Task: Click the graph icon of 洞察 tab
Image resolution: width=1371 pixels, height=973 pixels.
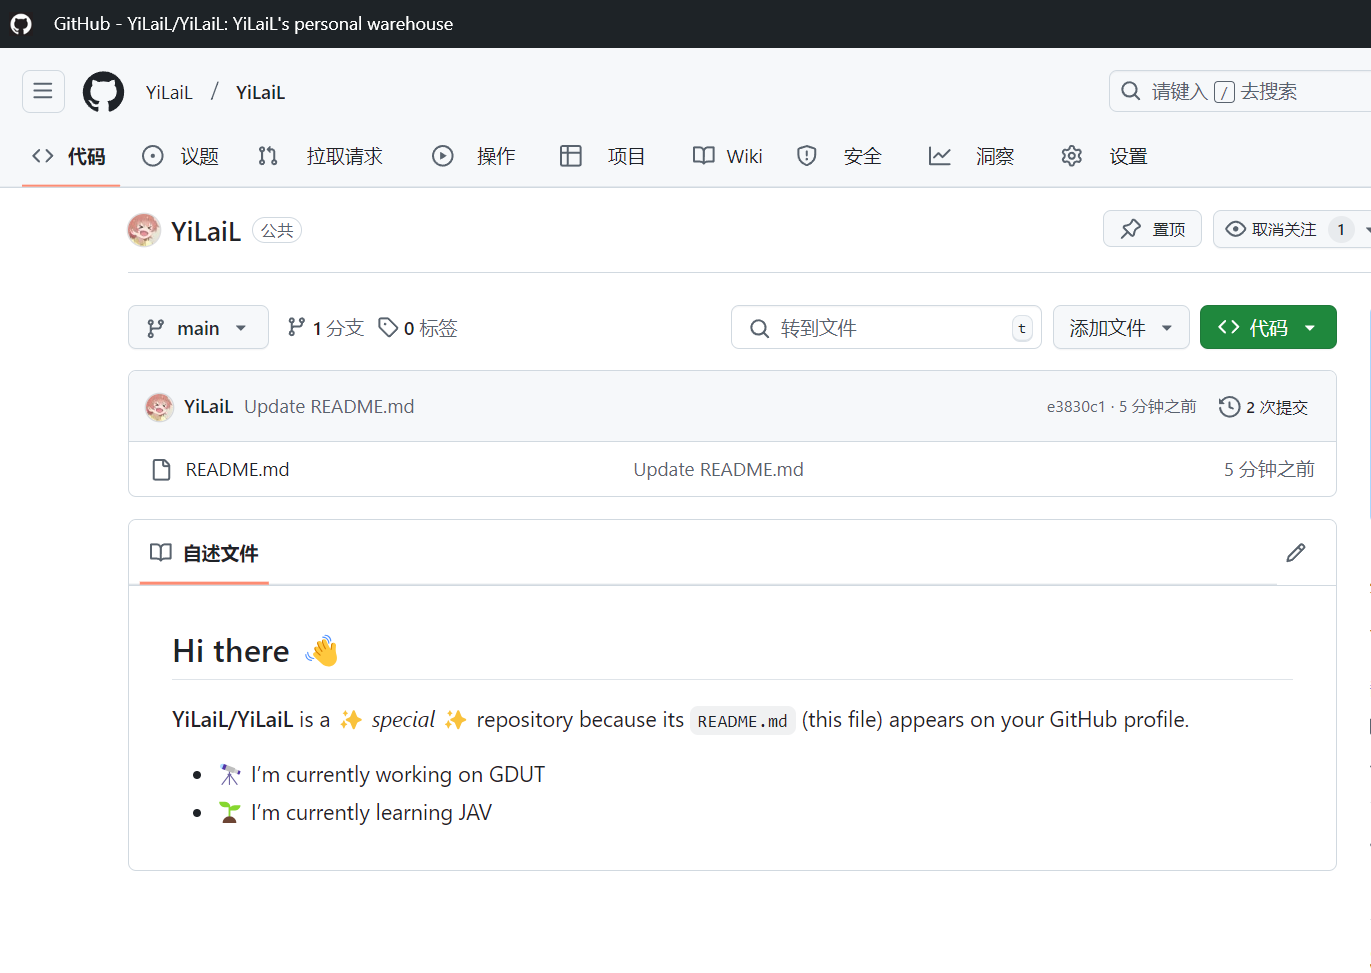Action: point(939,156)
